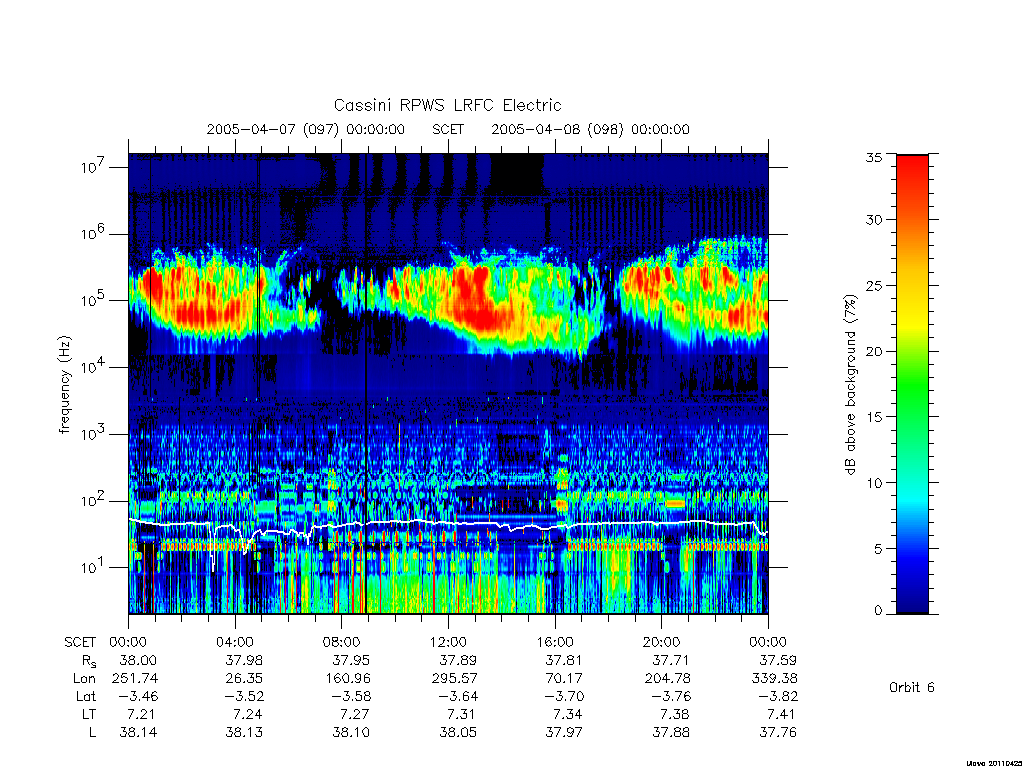Click the end timestamp 2005-04-08 (098) 00:00:00
The width and height of the screenshot is (1024, 768).
click(x=590, y=129)
